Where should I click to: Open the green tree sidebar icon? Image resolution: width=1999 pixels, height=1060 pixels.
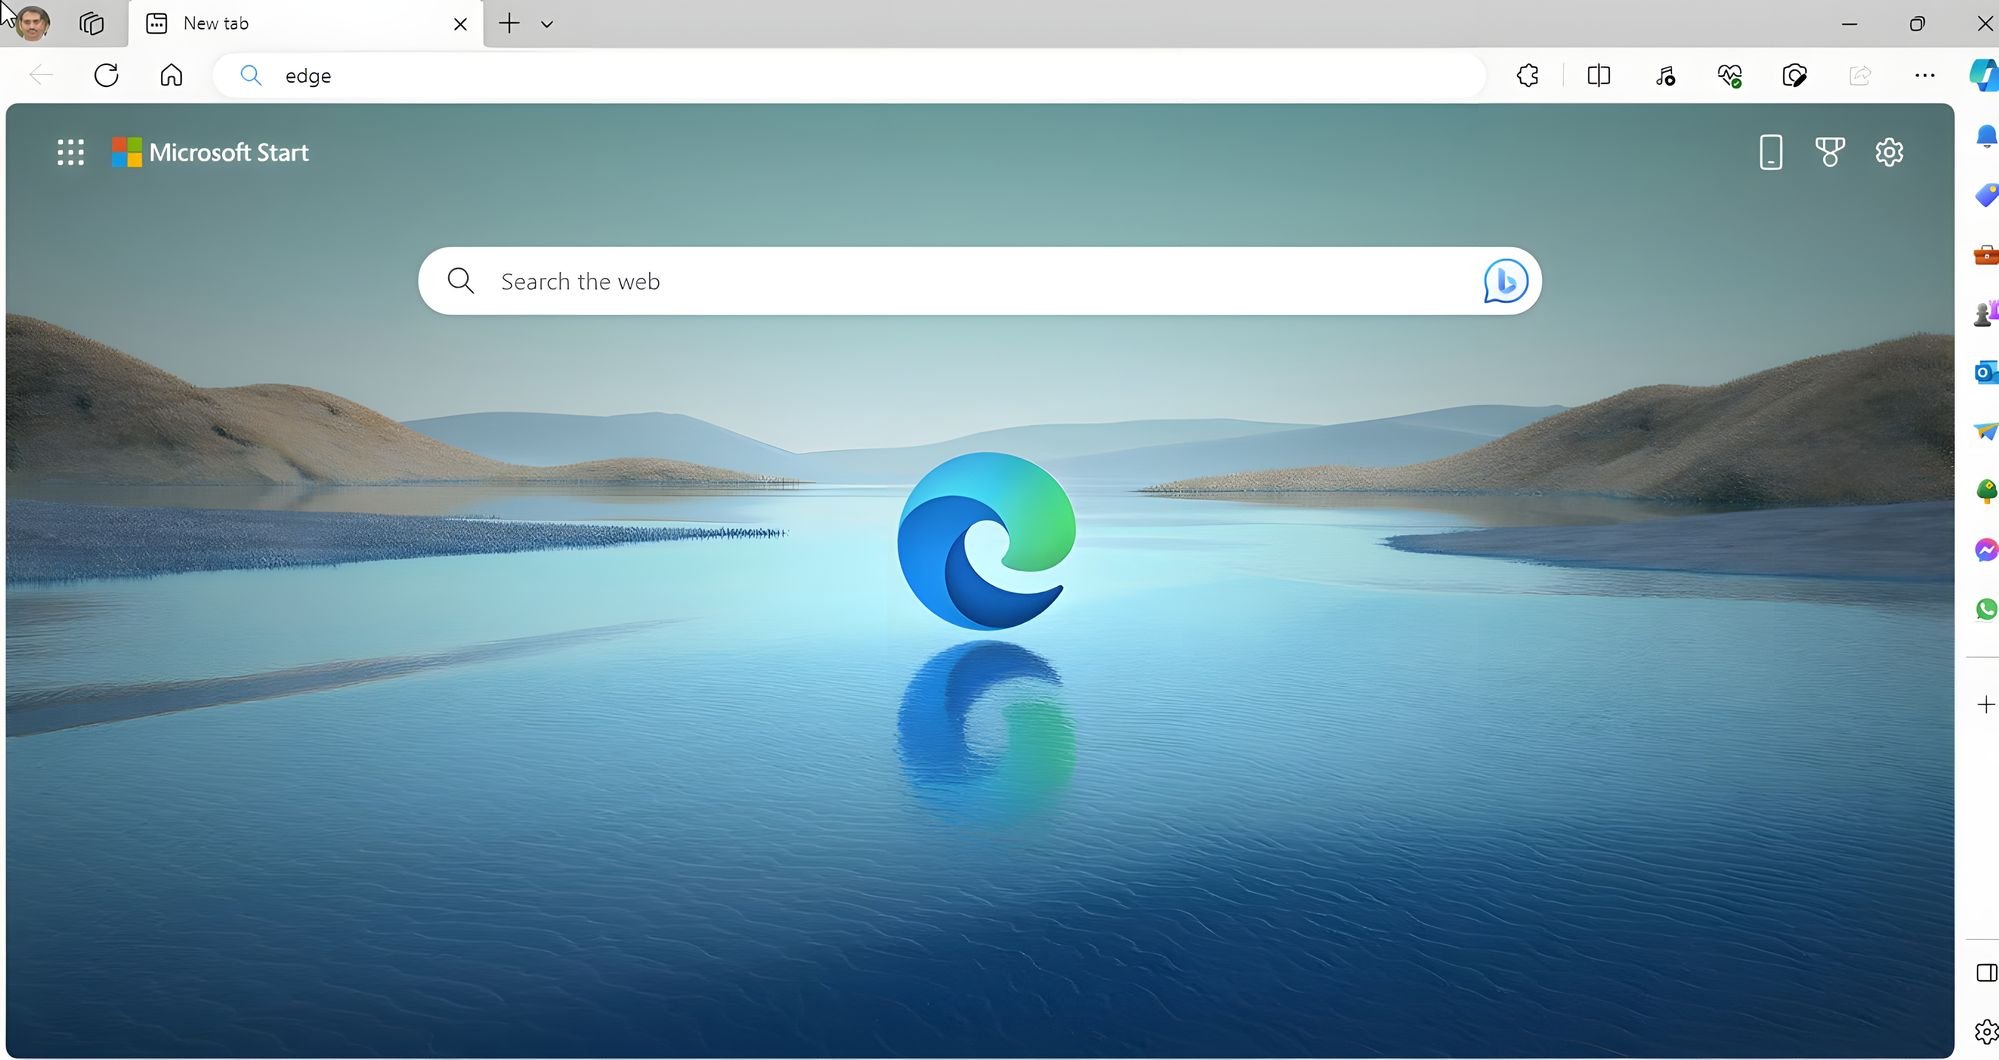(x=1986, y=491)
